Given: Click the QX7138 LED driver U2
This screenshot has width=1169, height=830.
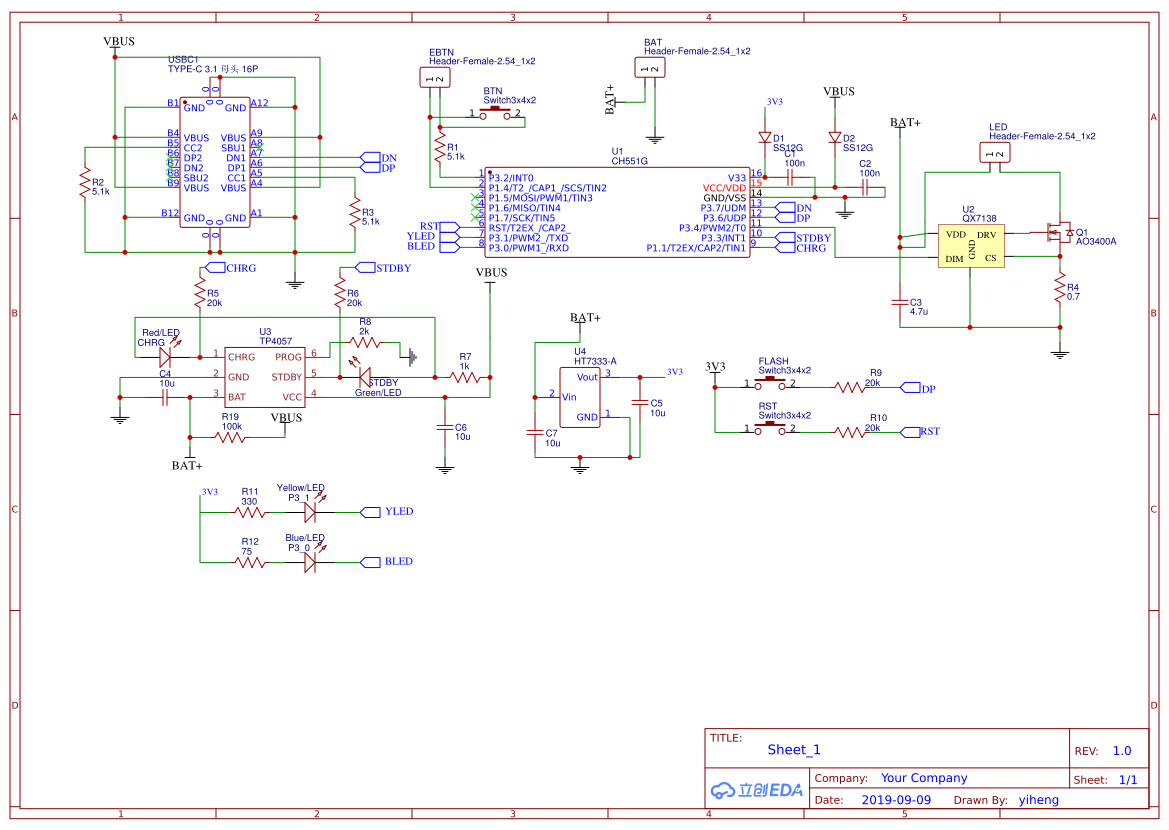Looking at the screenshot, I should tap(969, 245).
